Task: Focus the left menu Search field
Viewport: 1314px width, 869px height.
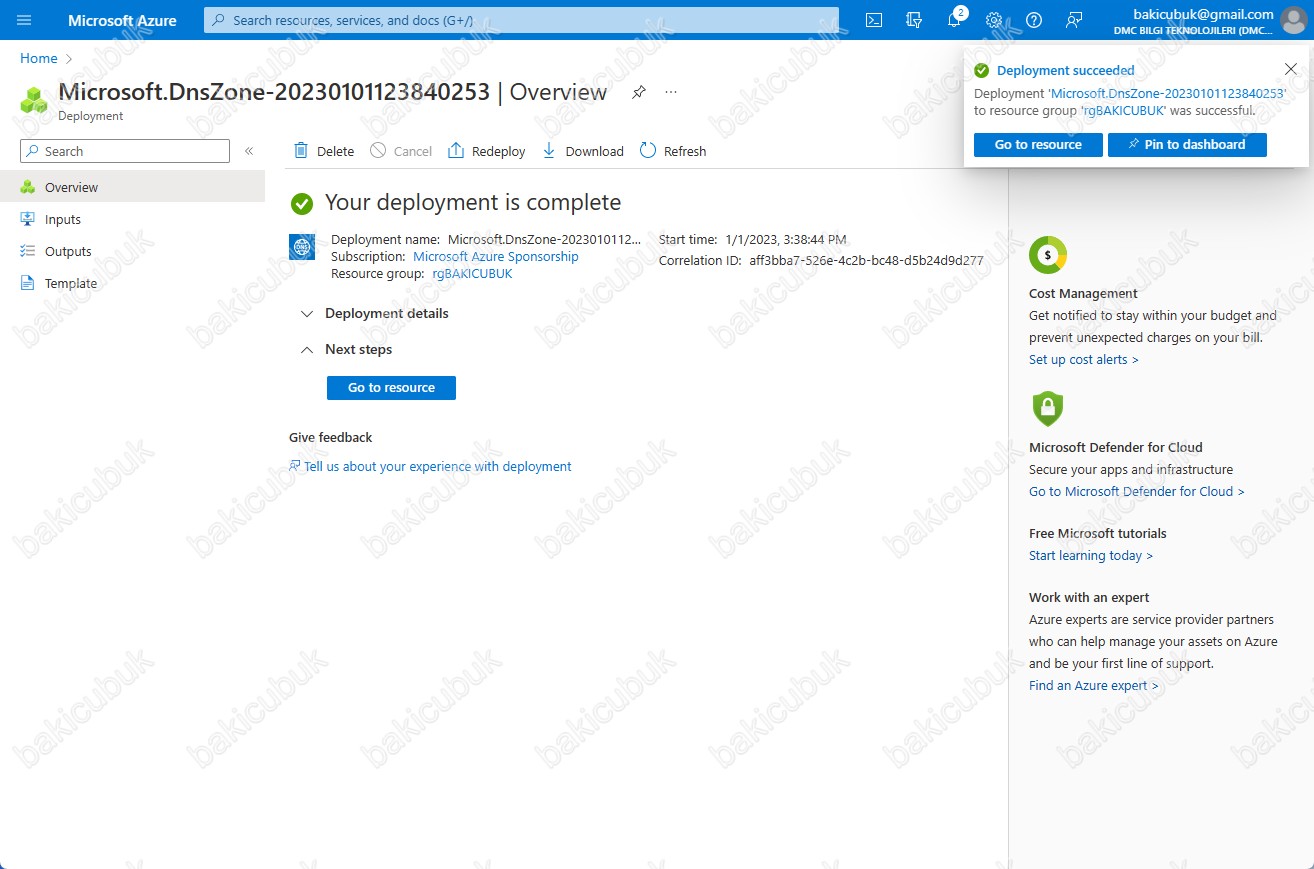Action: click(x=125, y=151)
